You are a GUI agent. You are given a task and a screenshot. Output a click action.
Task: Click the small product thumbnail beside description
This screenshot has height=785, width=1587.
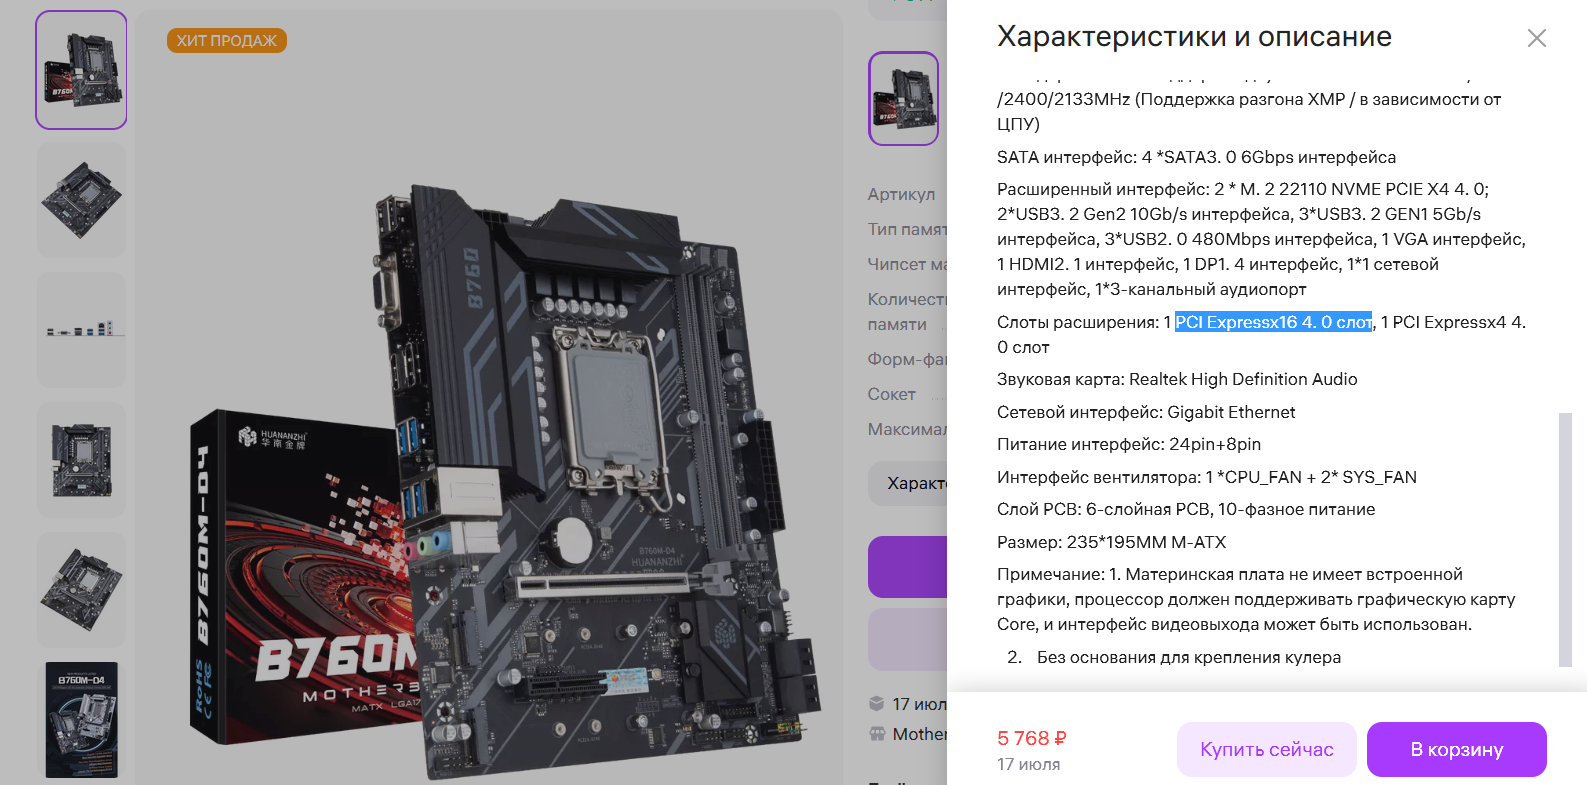(x=904, y=98)
